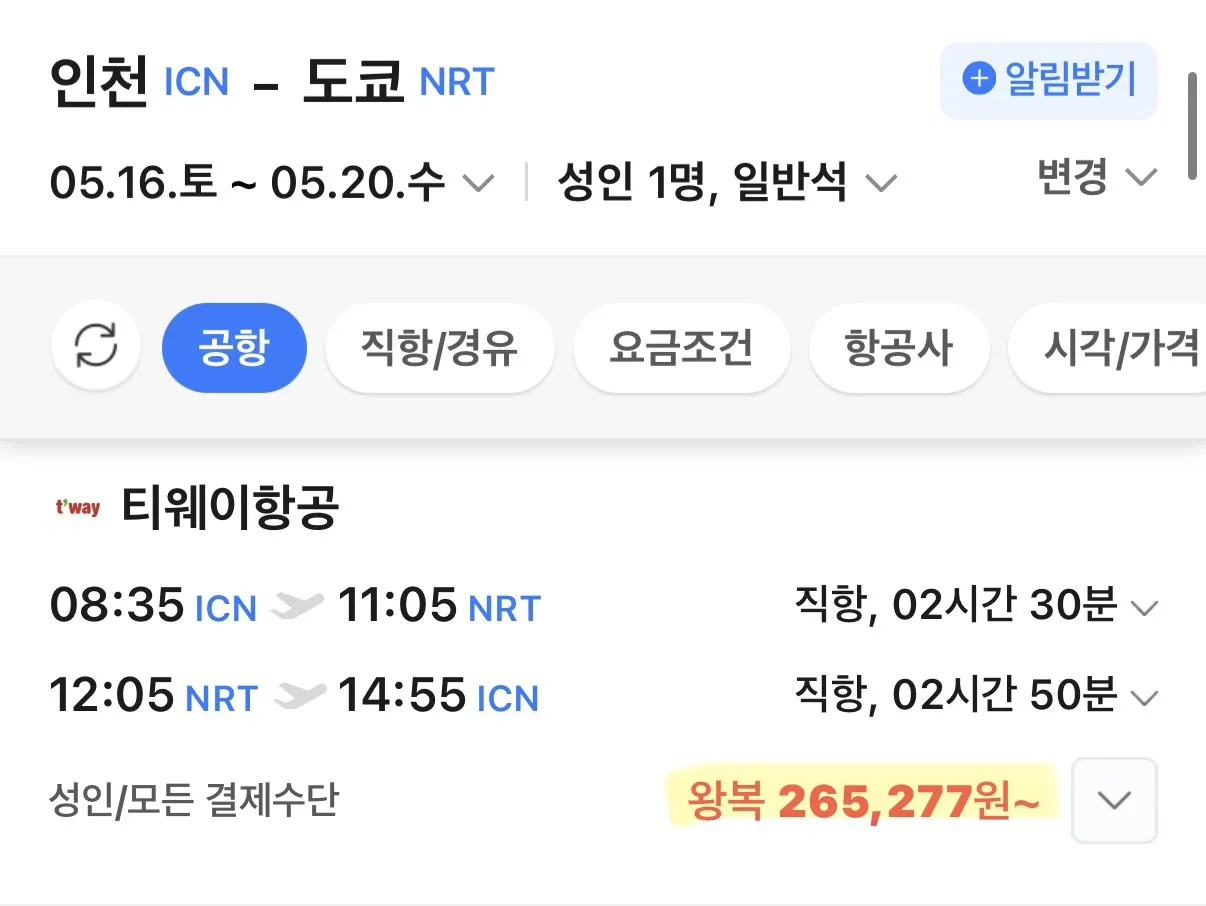This screenshot has height=906, width=1206.
Task: Expand passenger and seat class dropdown
Action: coord(880,183)
